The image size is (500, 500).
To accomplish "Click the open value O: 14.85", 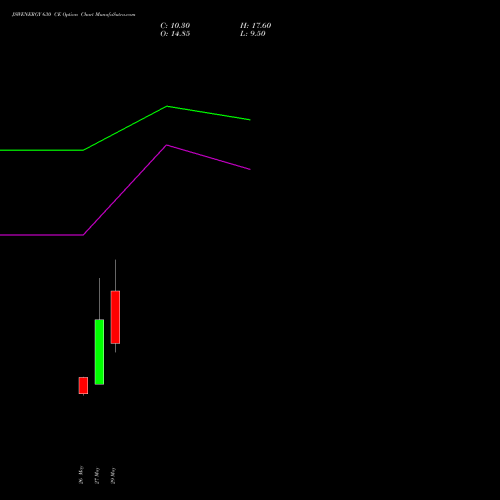I will [175, 34].
